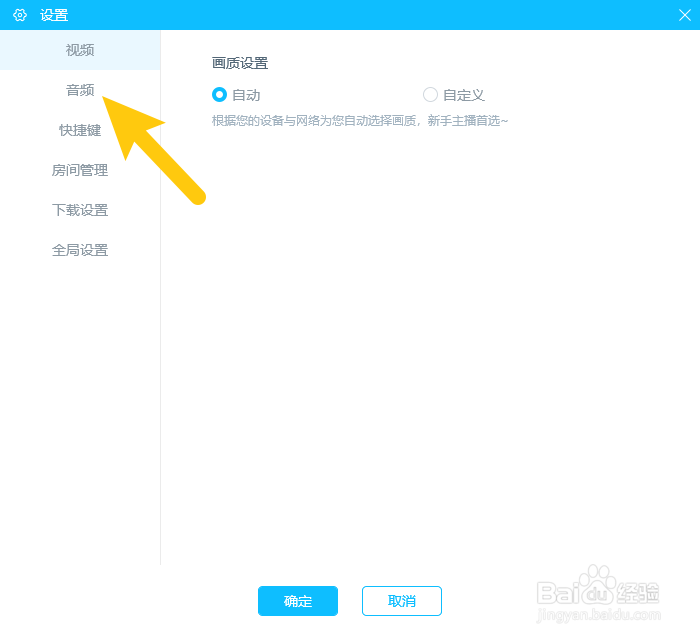Open the 快捷键 tab
Image resolution: width=700 pixels, height=640 pixels.
click(80, 130)
